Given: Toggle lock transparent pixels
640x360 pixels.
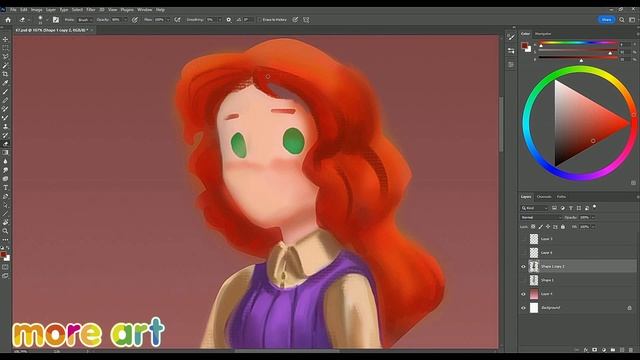Looking at the screenshot, I should click(x=533, y=227).
